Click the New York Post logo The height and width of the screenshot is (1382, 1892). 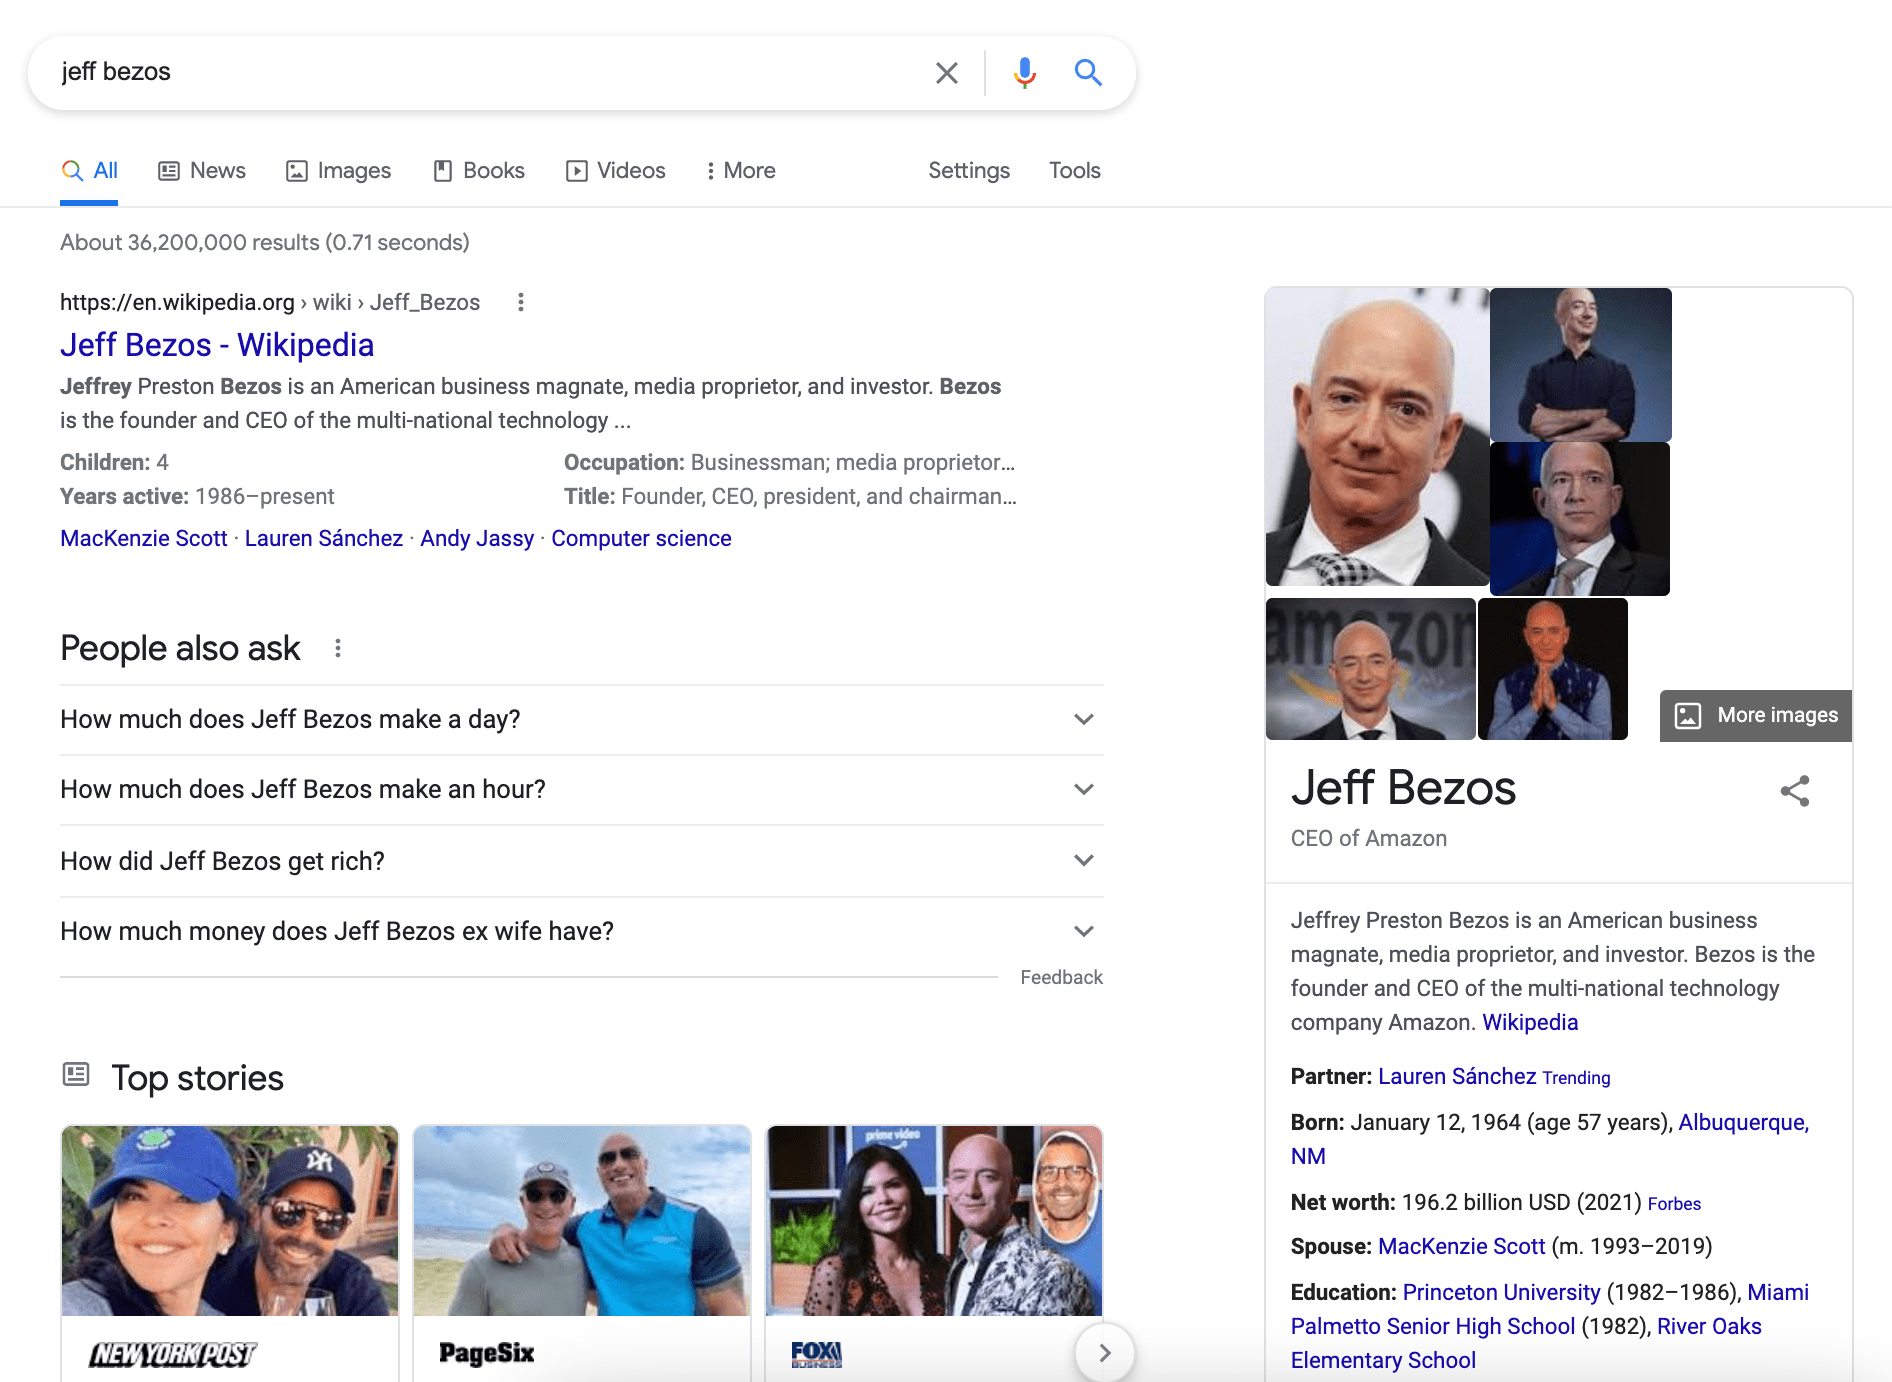(x=173, y=1354)
